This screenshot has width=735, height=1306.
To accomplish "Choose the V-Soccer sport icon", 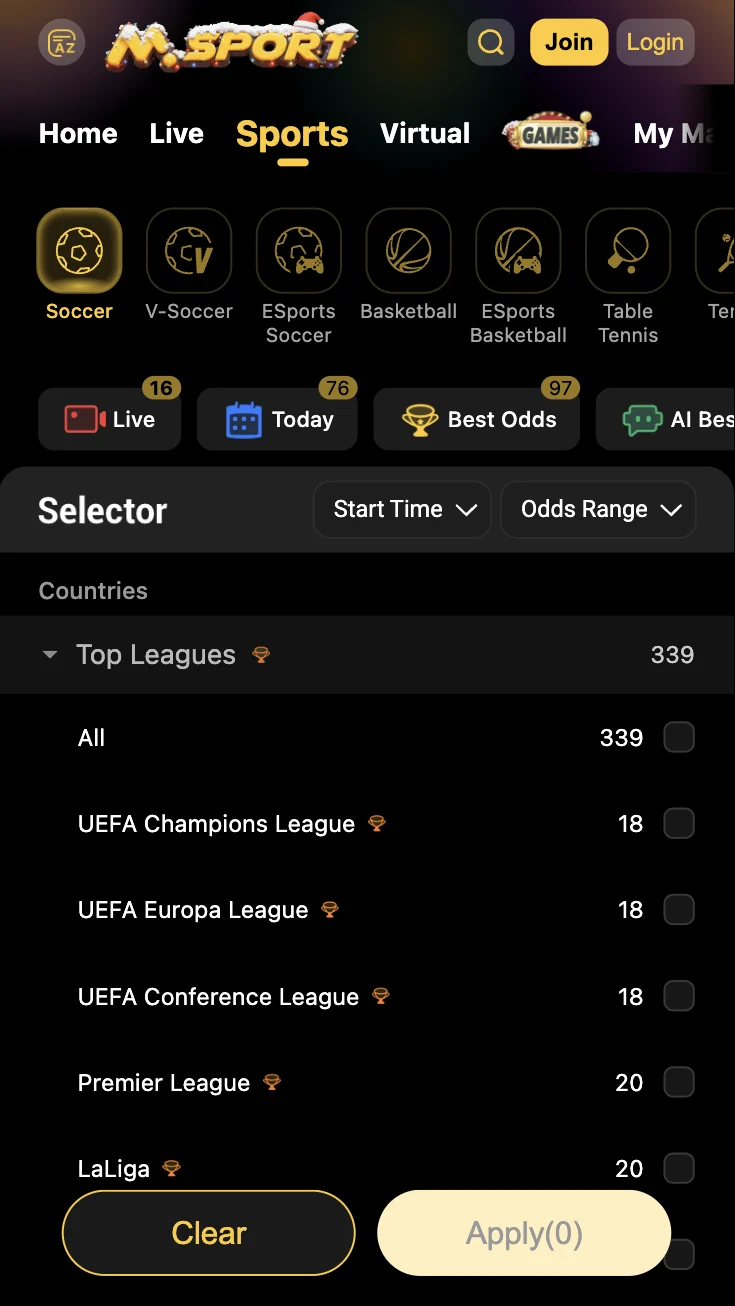I will [189, 250].
